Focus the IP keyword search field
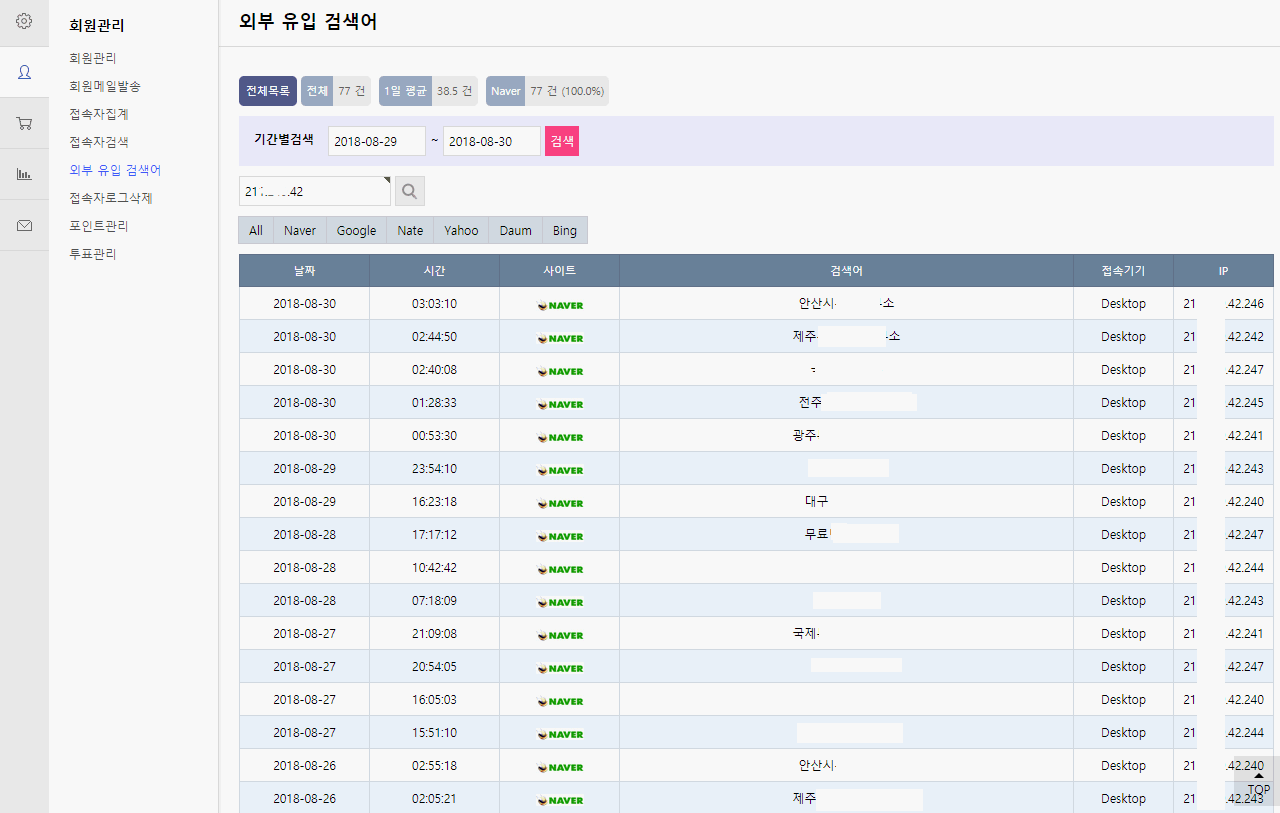Screen dimensions: 1280x813 point(314,191)
